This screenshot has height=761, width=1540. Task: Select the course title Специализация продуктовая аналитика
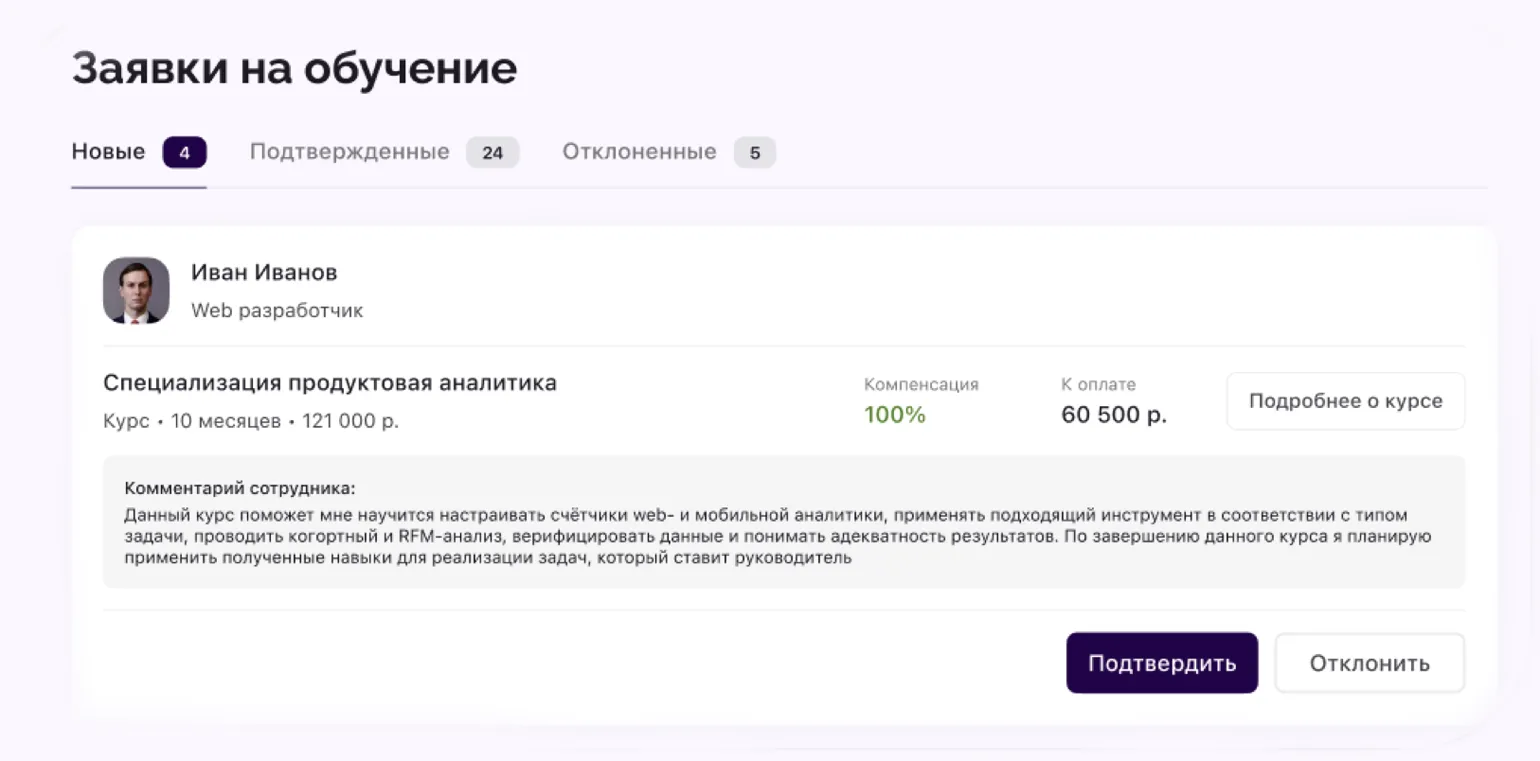click(x=330, y=383)
